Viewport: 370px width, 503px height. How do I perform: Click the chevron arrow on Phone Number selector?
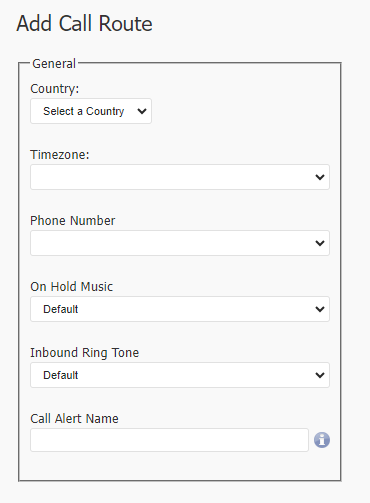click(x=320, y=243)
